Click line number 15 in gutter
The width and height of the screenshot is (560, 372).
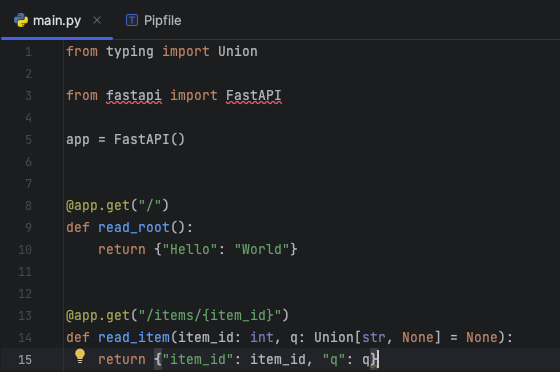(25, 360)
